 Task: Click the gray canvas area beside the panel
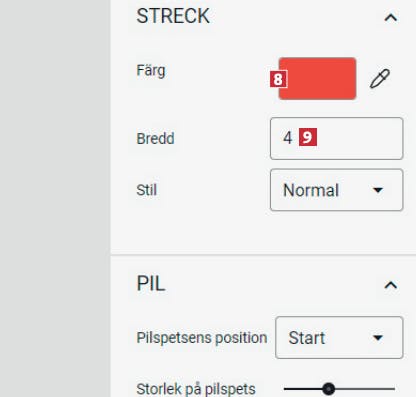[x=55, y=198]
